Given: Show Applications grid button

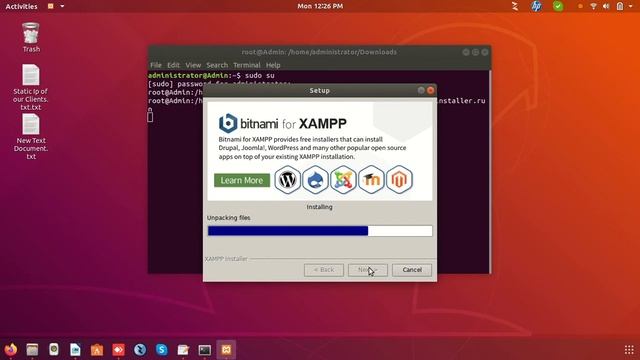Looking at the screenshot, I should tap(629, 350).
